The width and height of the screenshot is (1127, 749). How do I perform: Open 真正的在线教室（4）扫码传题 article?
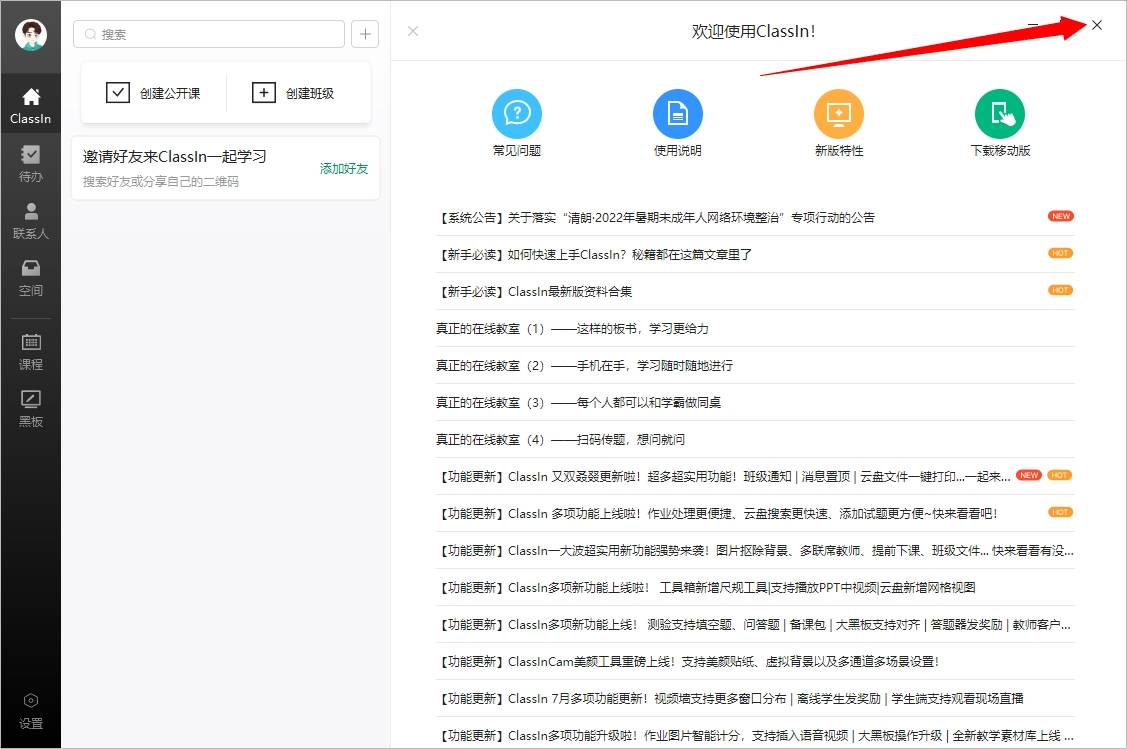pyautogui.click(x=755, y=439)
